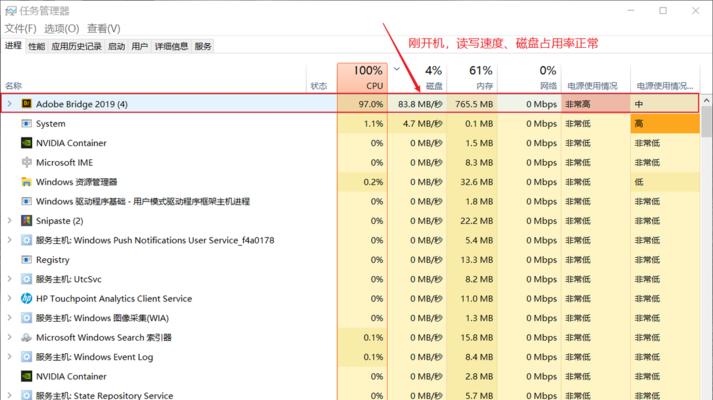The width and height of the screenshot is (713, 400).
Task: Click the Task Manager title bar icon
Action: (x=10, y=11)
